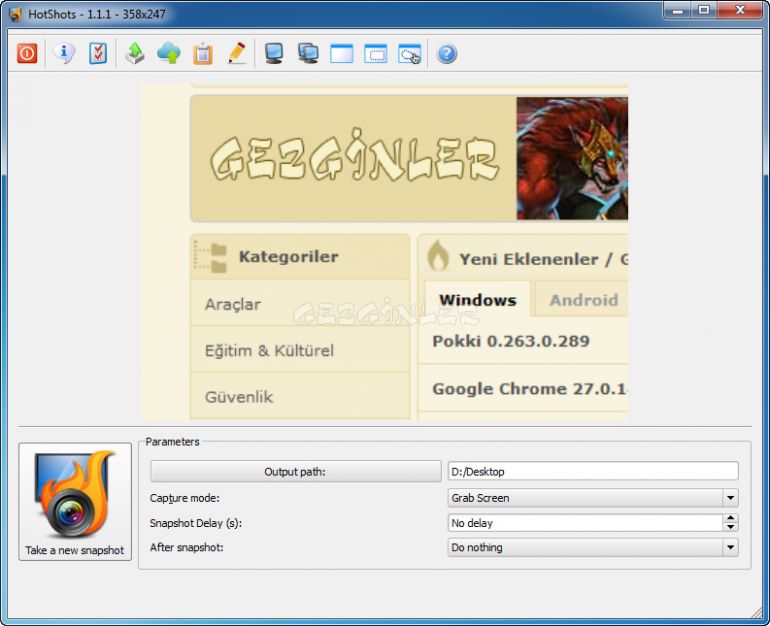This screenshot has width=770, height=626.
Task: Edit the D:/Desktop output path field
Action: [593, 471]
